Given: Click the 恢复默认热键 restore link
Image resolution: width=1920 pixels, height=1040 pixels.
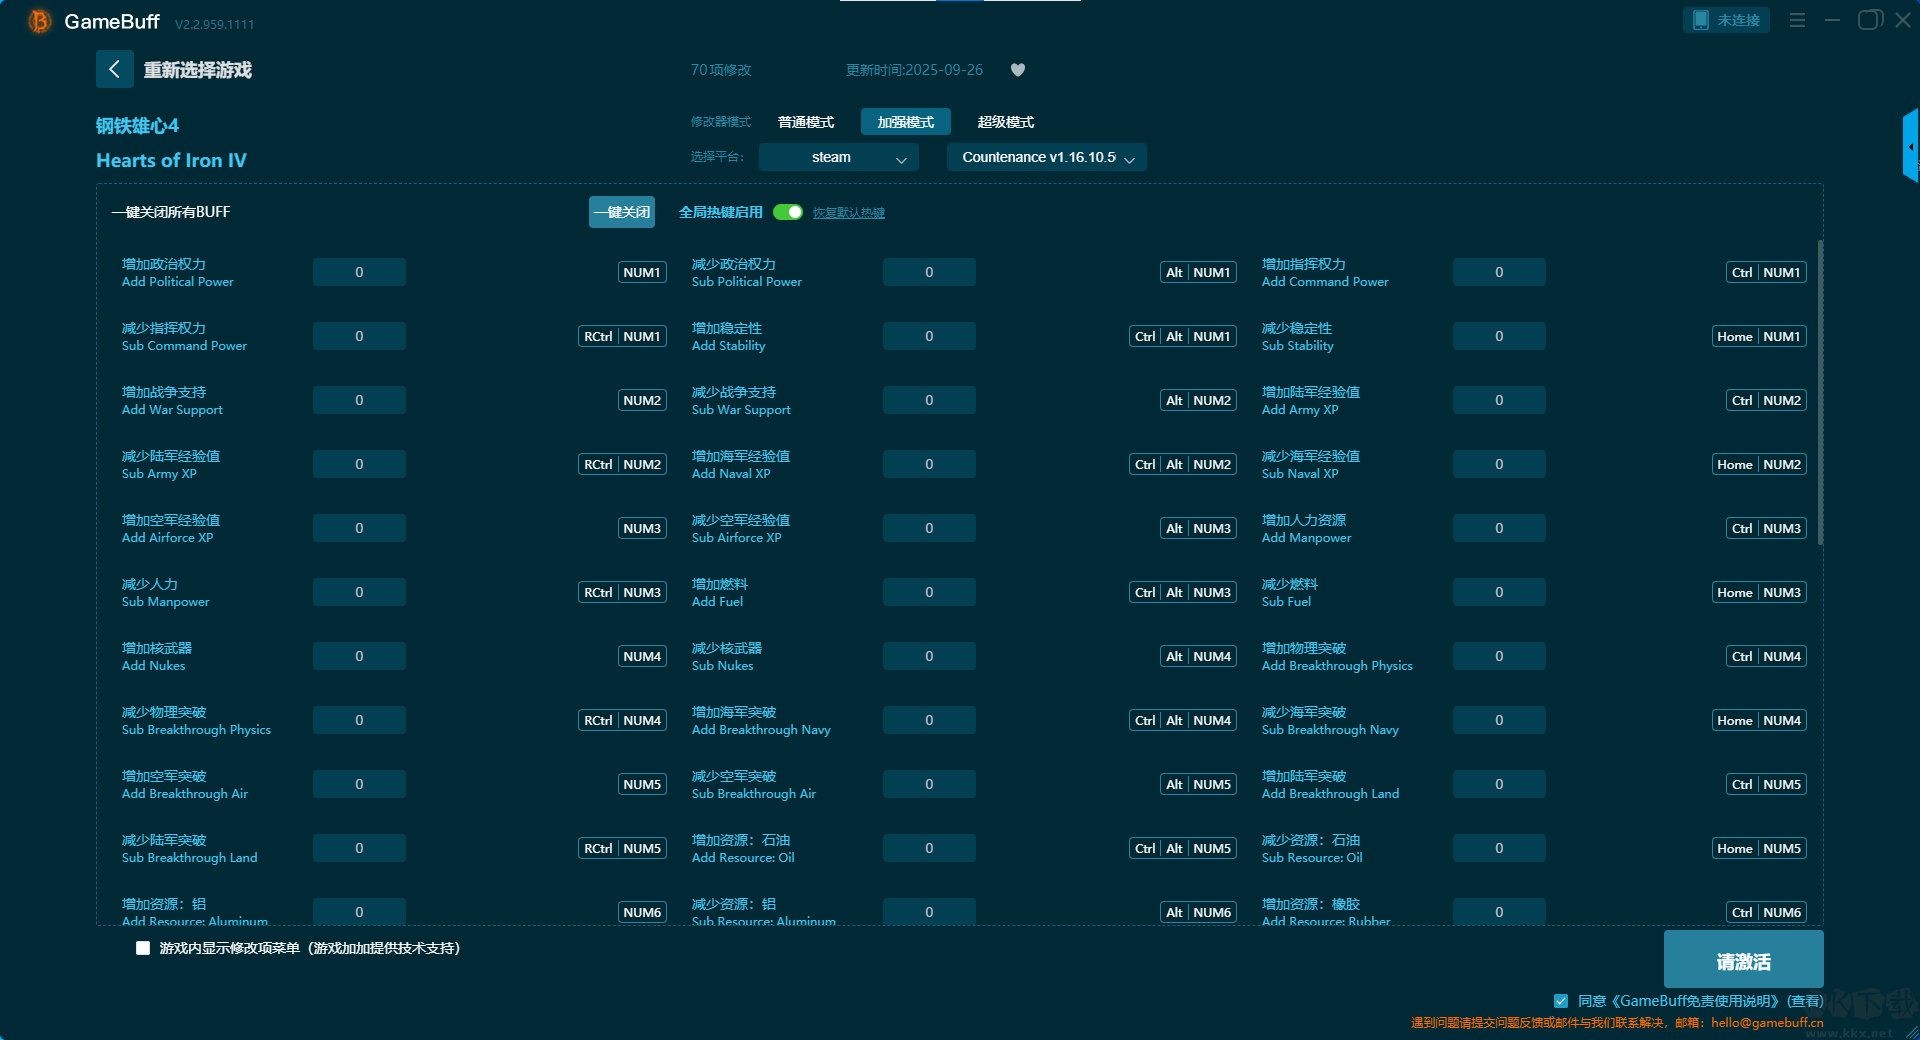Looking at the screenshot, I should (x=848, y=213).
